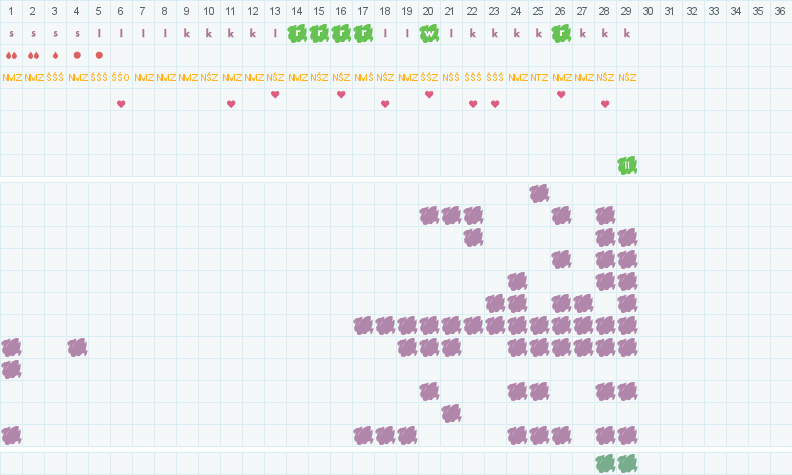Click the pink heart on day 13
Viewport: 792px width, 475px height.
[x=275, y=95]
